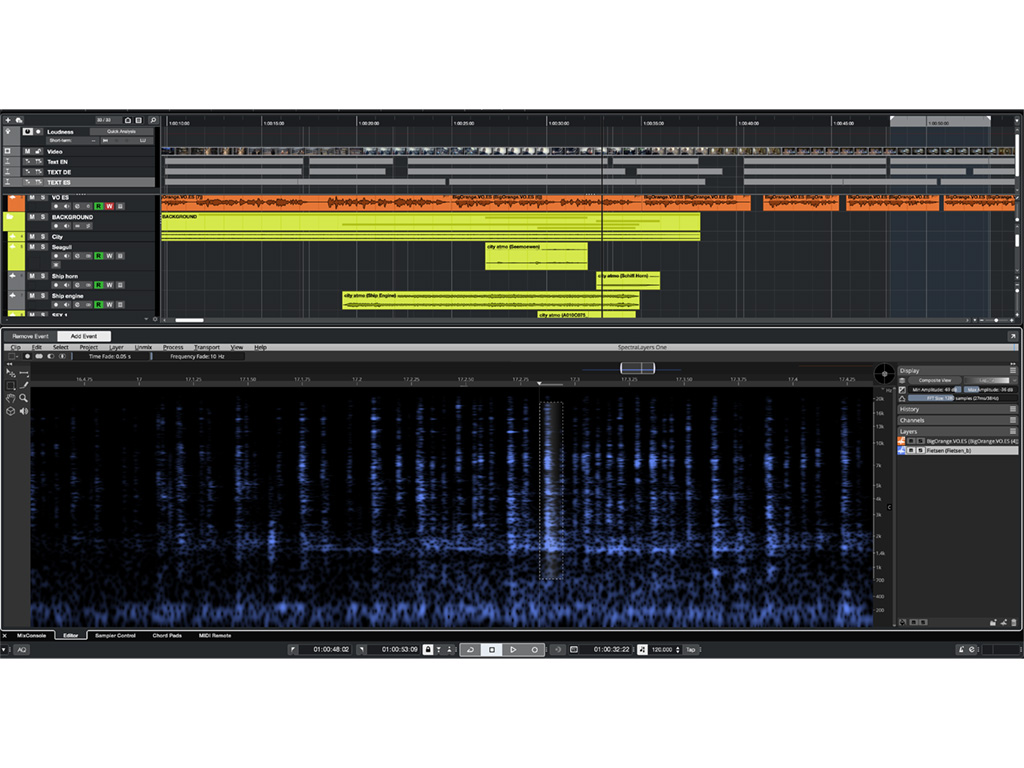Click the search icon above track list
This screenshot has height=768, width=1024.
(x=153, y=120)
